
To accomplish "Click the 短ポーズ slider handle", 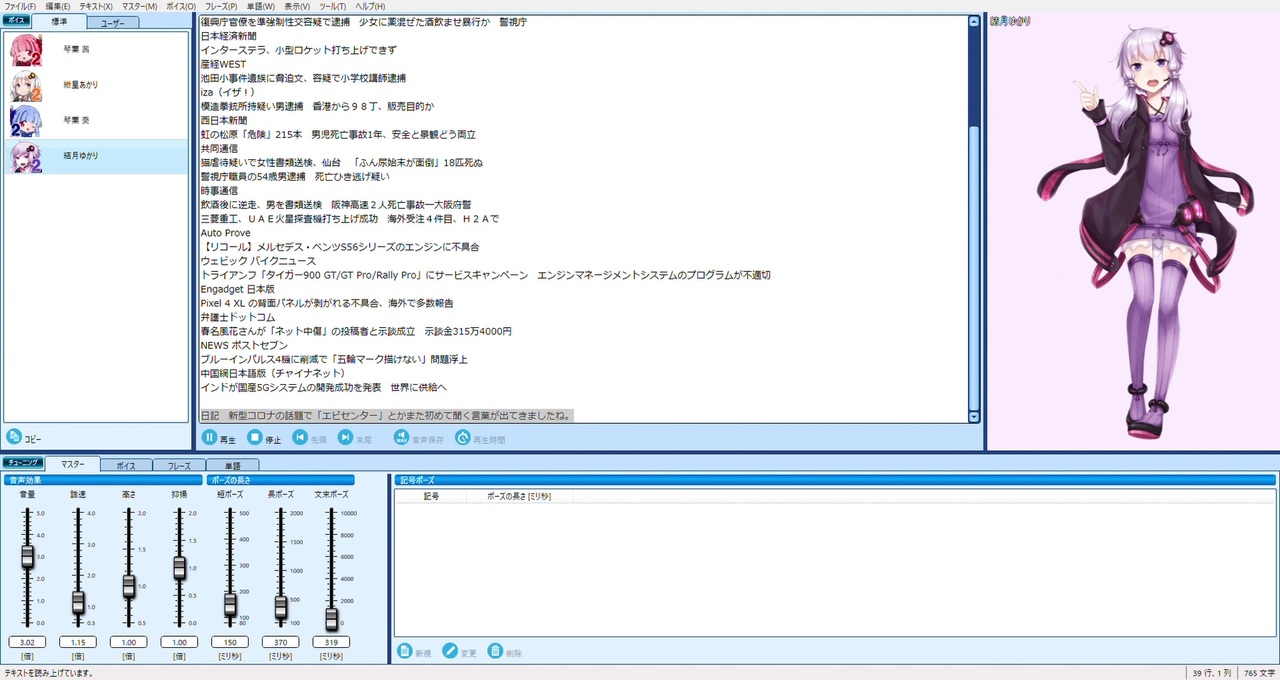I will click(x=230, y=604).
